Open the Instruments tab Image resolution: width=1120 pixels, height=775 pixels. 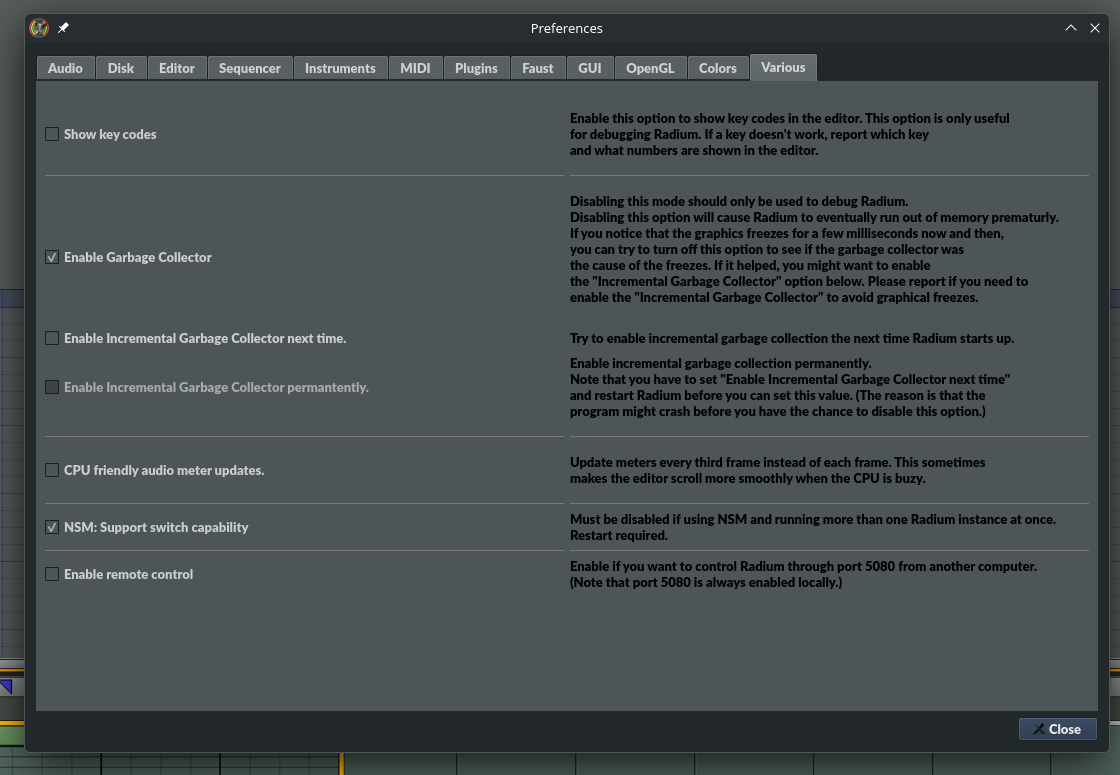(x=340, y=68)
